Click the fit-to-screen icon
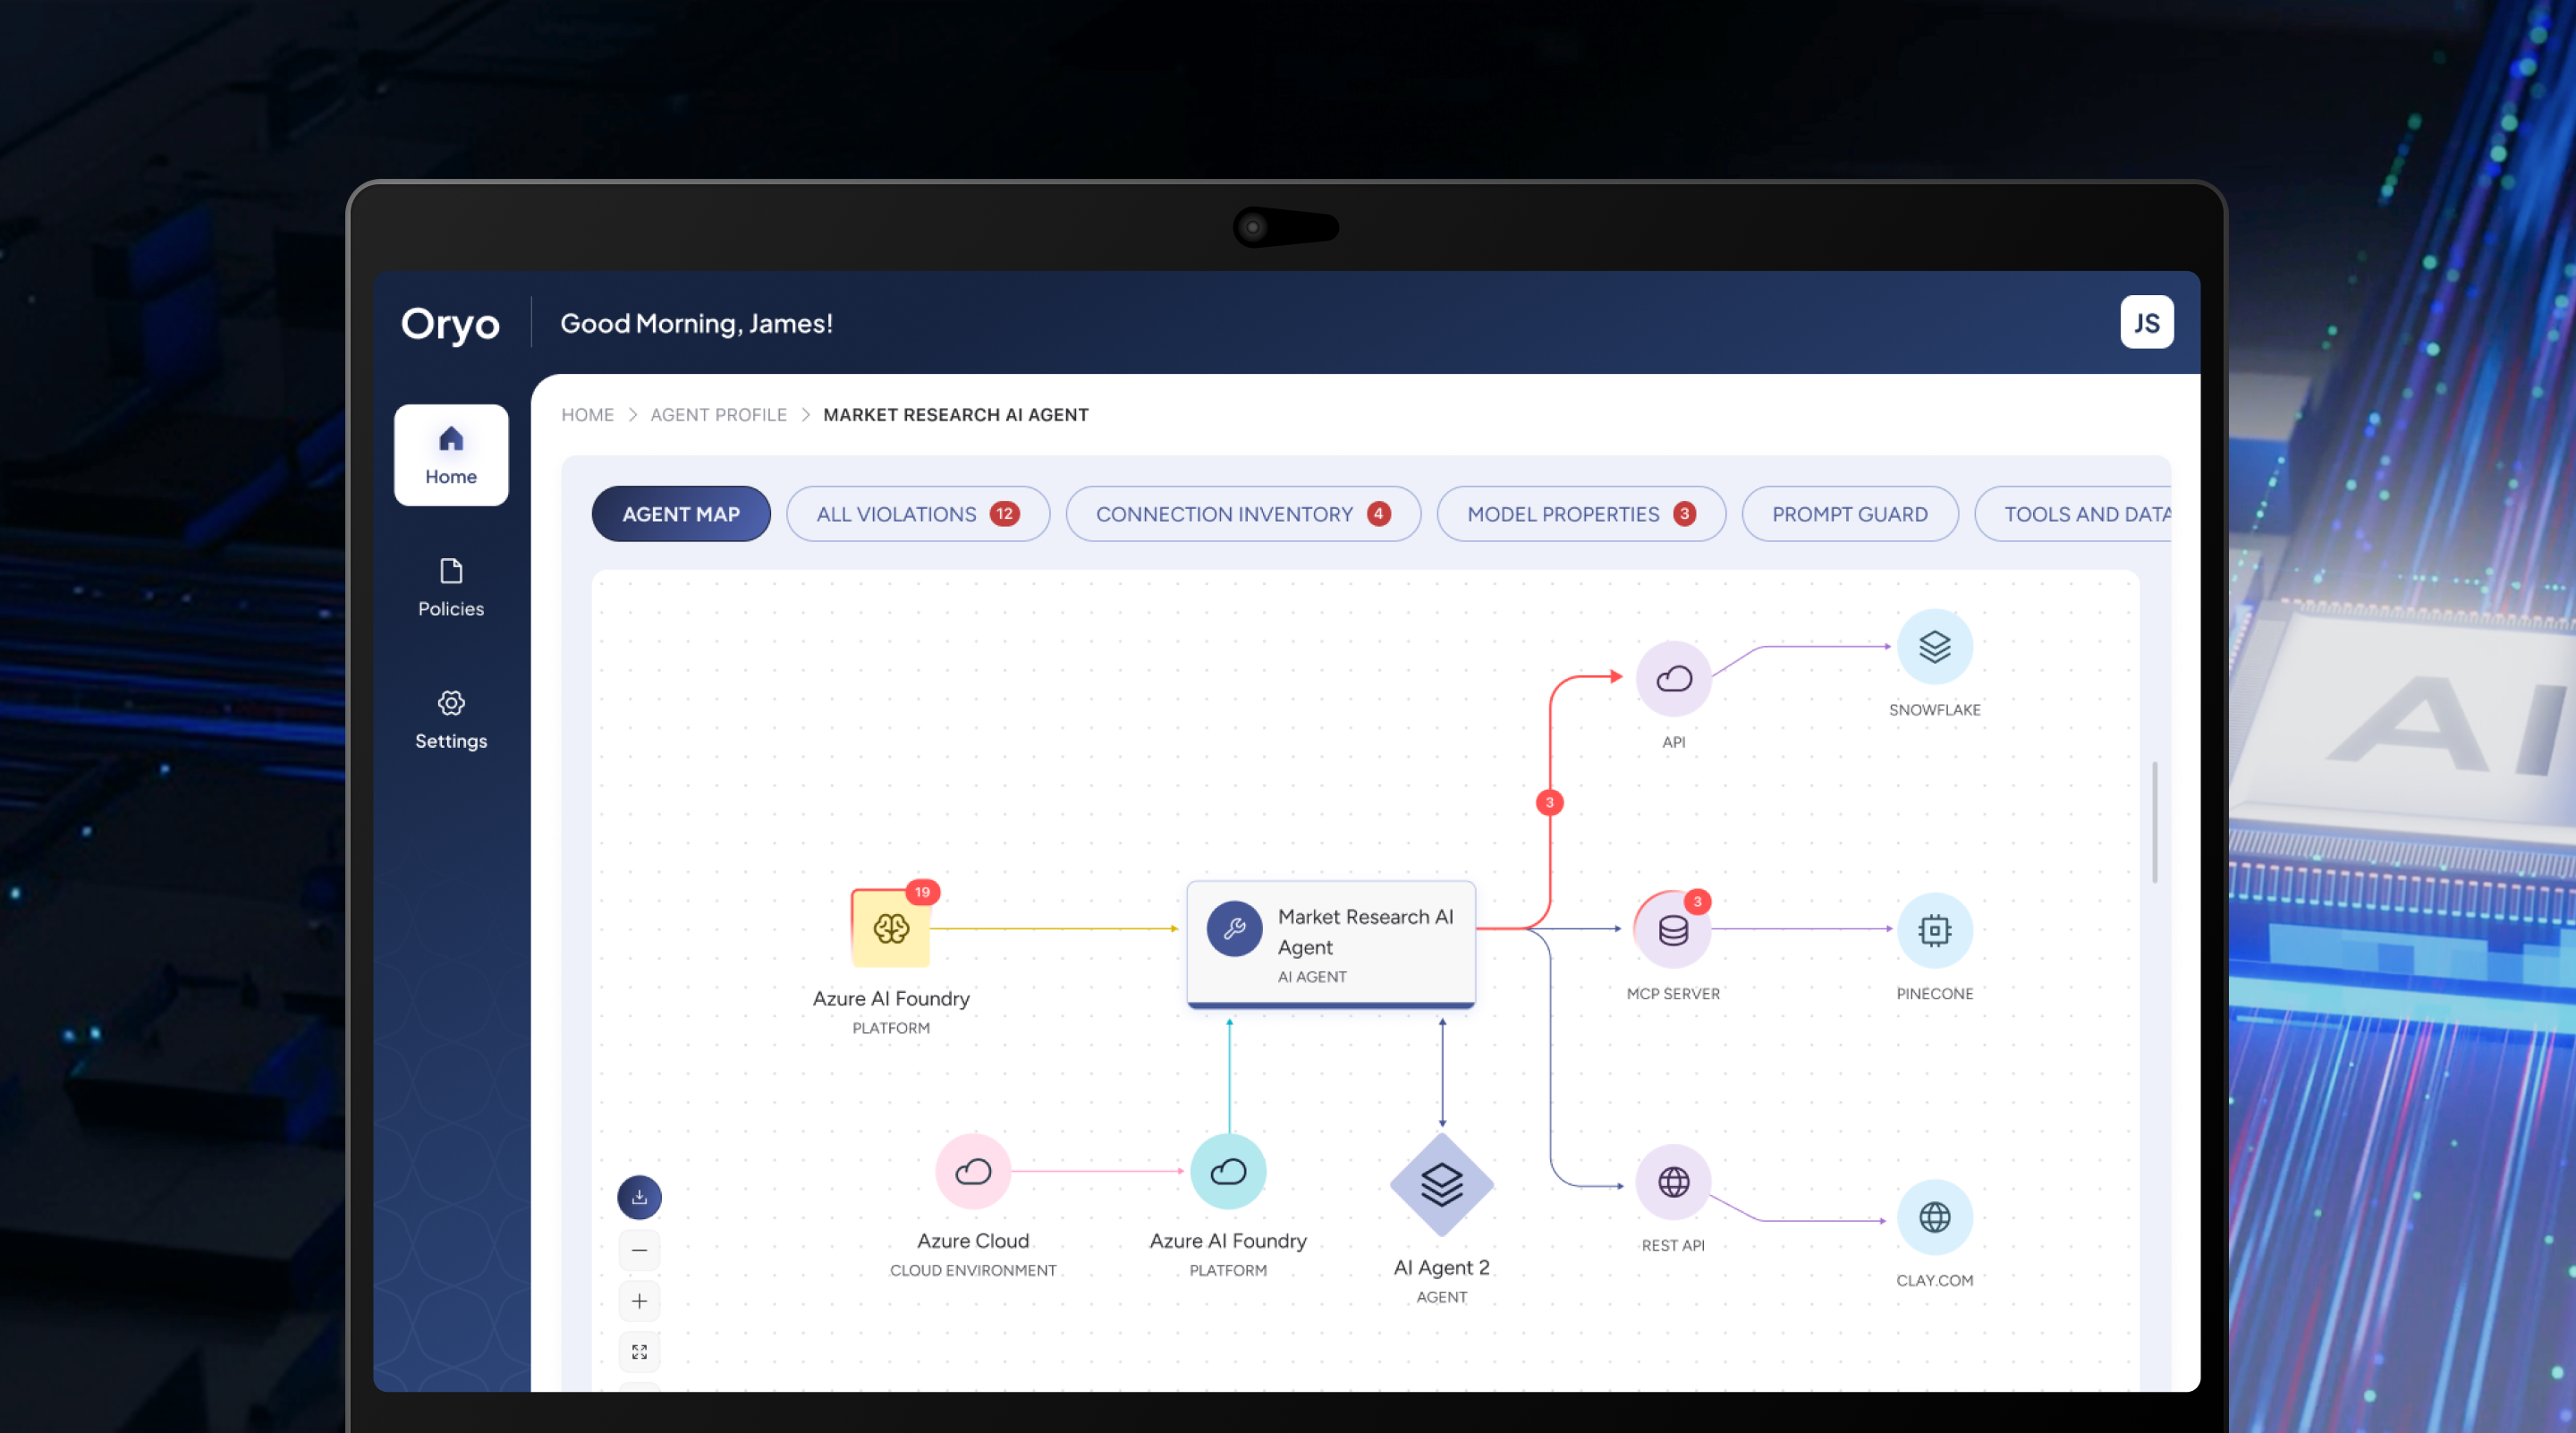 [639, 1352]
